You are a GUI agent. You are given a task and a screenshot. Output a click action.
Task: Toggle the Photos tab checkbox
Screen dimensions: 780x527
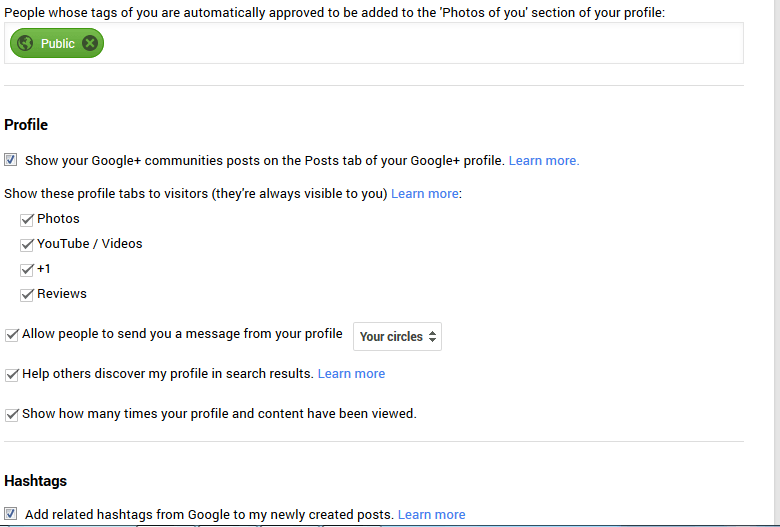coord(26,219)
